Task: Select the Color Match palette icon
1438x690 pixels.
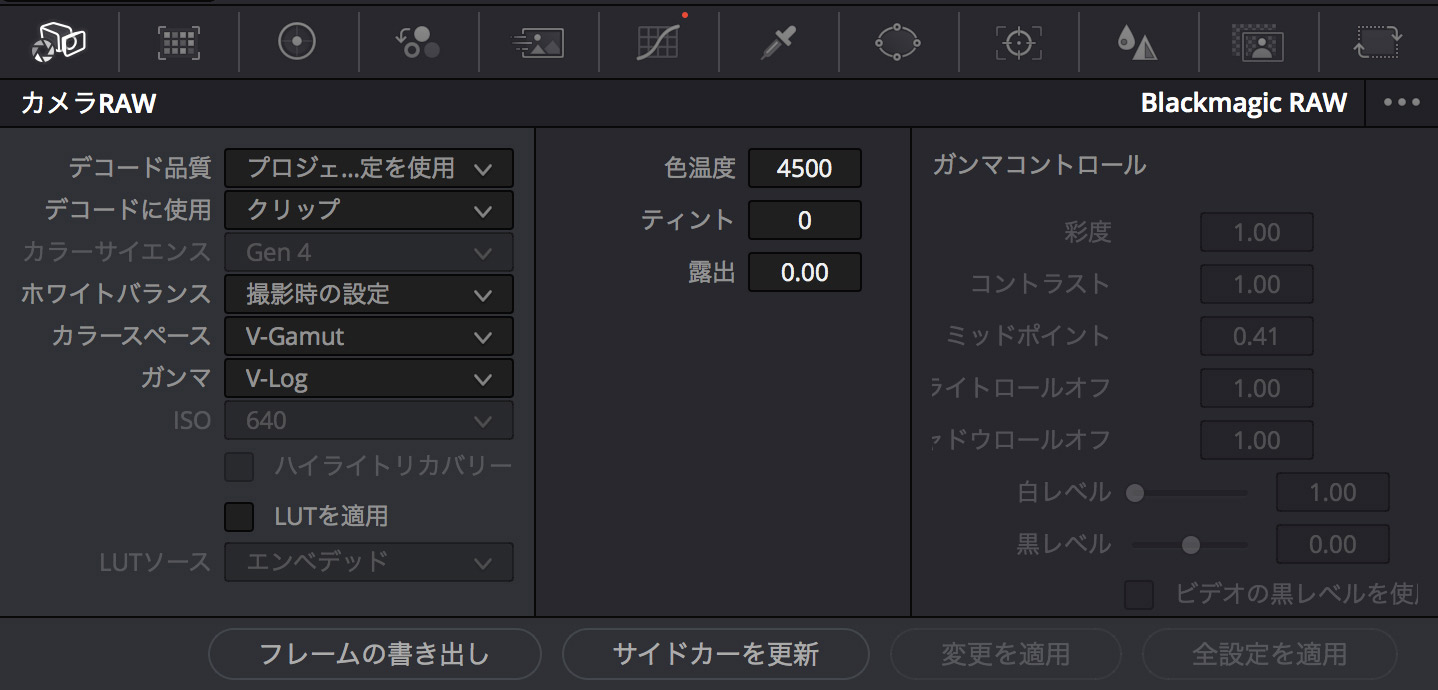Action: (178, 42)
